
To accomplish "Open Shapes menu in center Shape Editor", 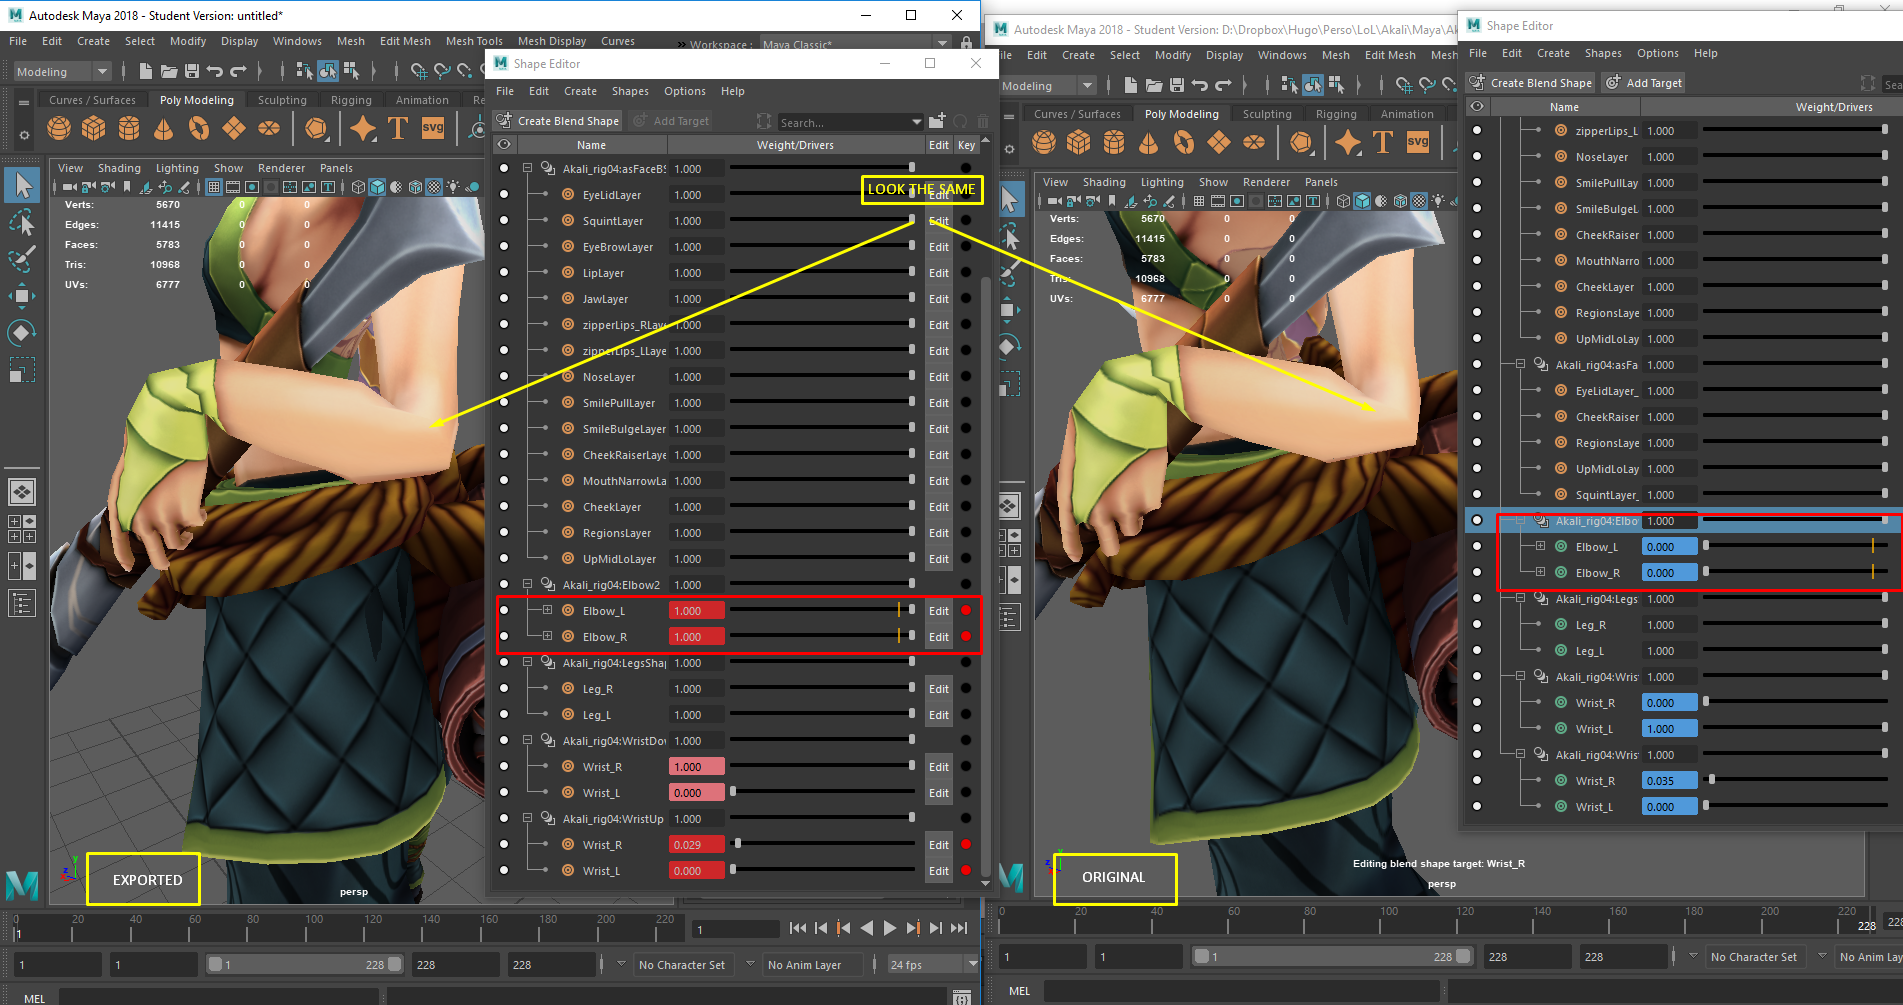I will (630, 91).
